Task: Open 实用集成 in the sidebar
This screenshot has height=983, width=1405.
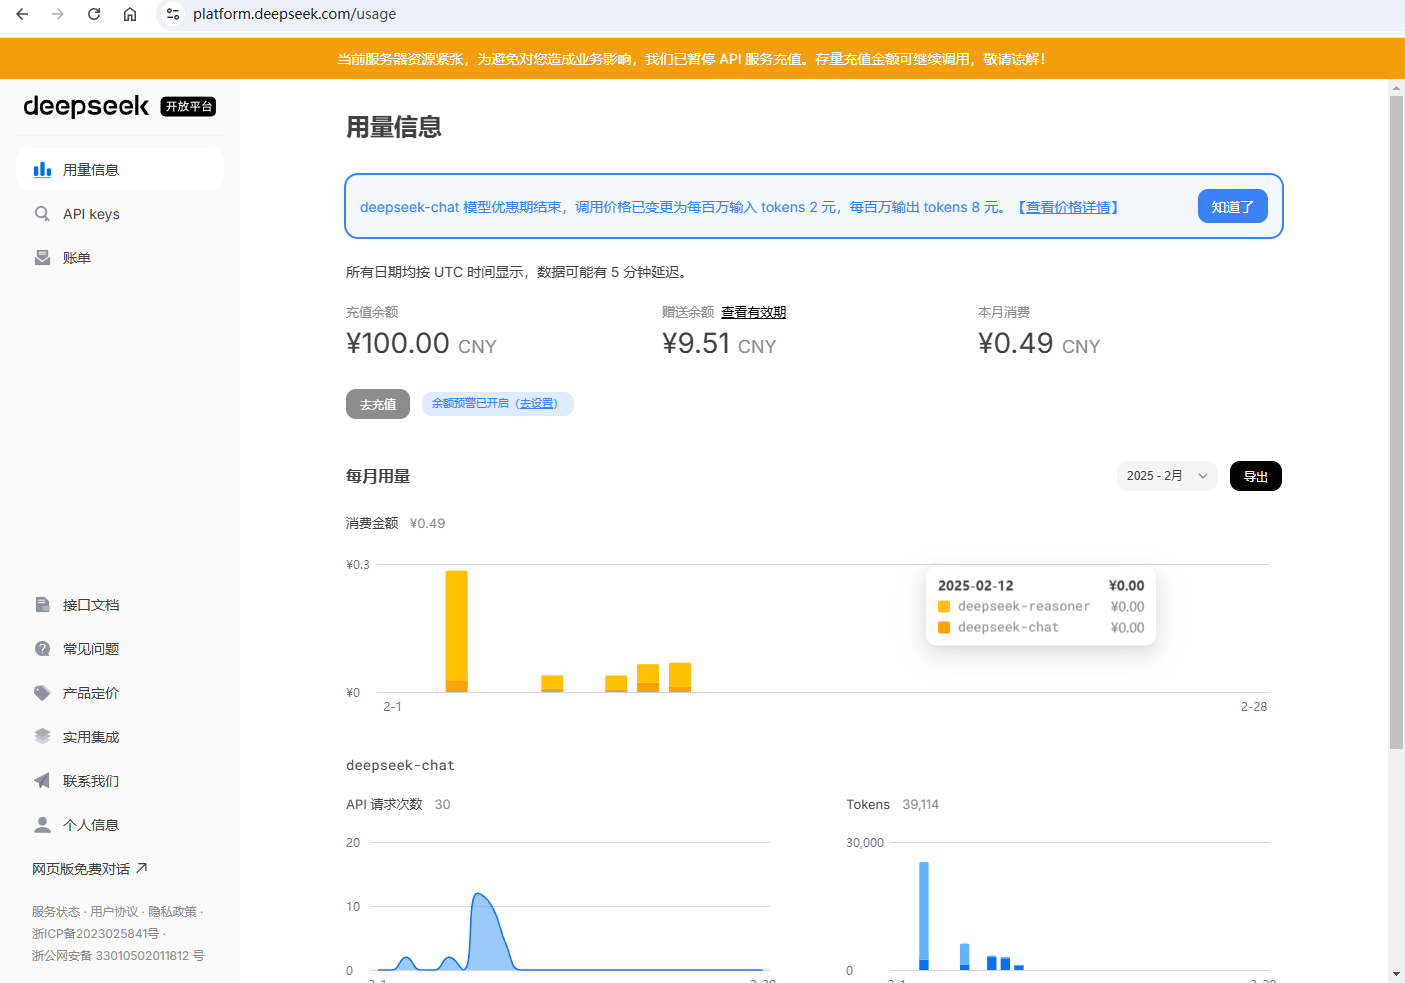Action: (x=120, y=737)
